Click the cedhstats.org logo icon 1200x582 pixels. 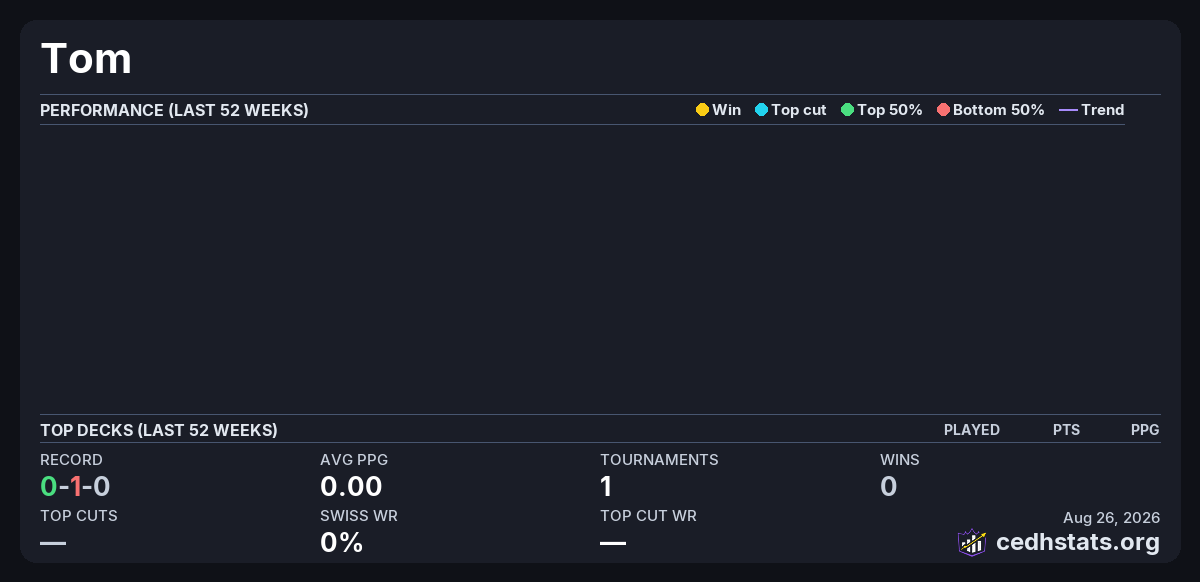pyautogui.click(x=972, y=542)
